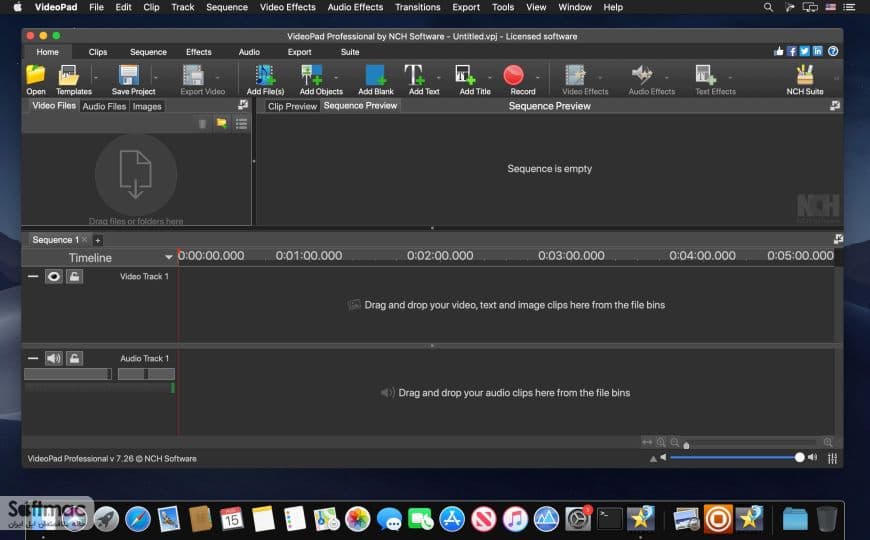Select the Clip Preview tab

[x=292, y=106]
